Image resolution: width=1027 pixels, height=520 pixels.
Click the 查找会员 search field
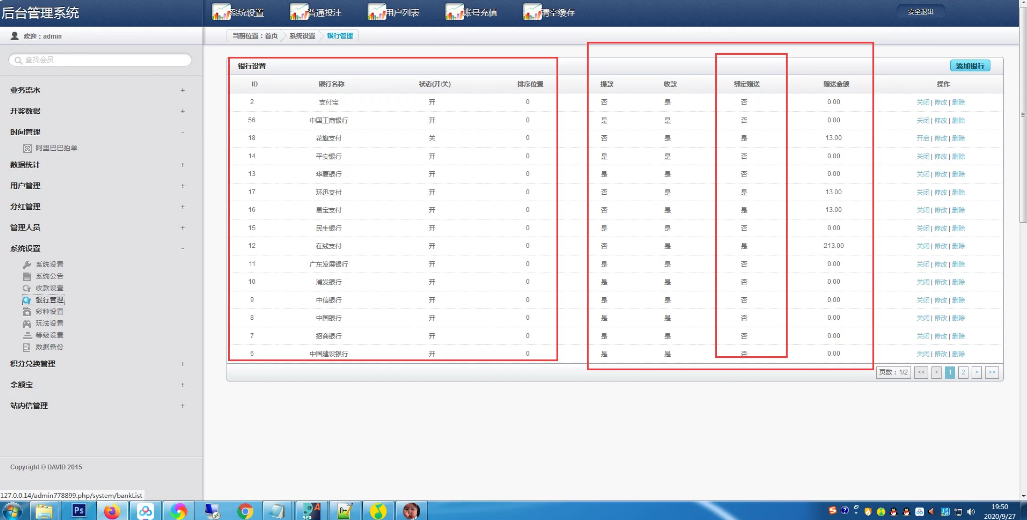point(100,60)
